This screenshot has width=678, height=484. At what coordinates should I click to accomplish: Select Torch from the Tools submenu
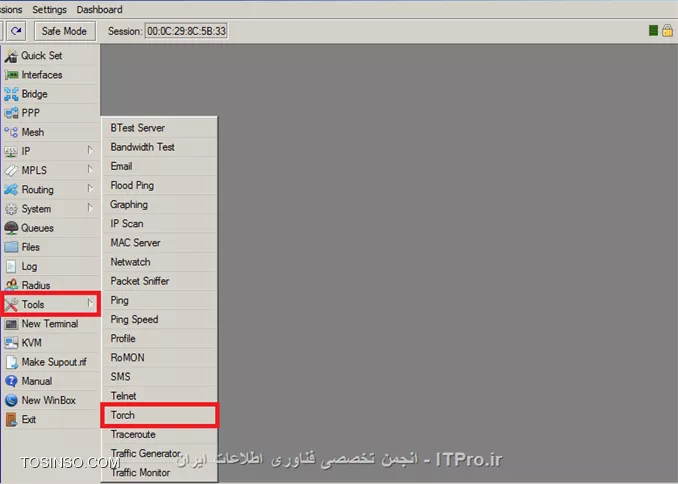[160, 415]
